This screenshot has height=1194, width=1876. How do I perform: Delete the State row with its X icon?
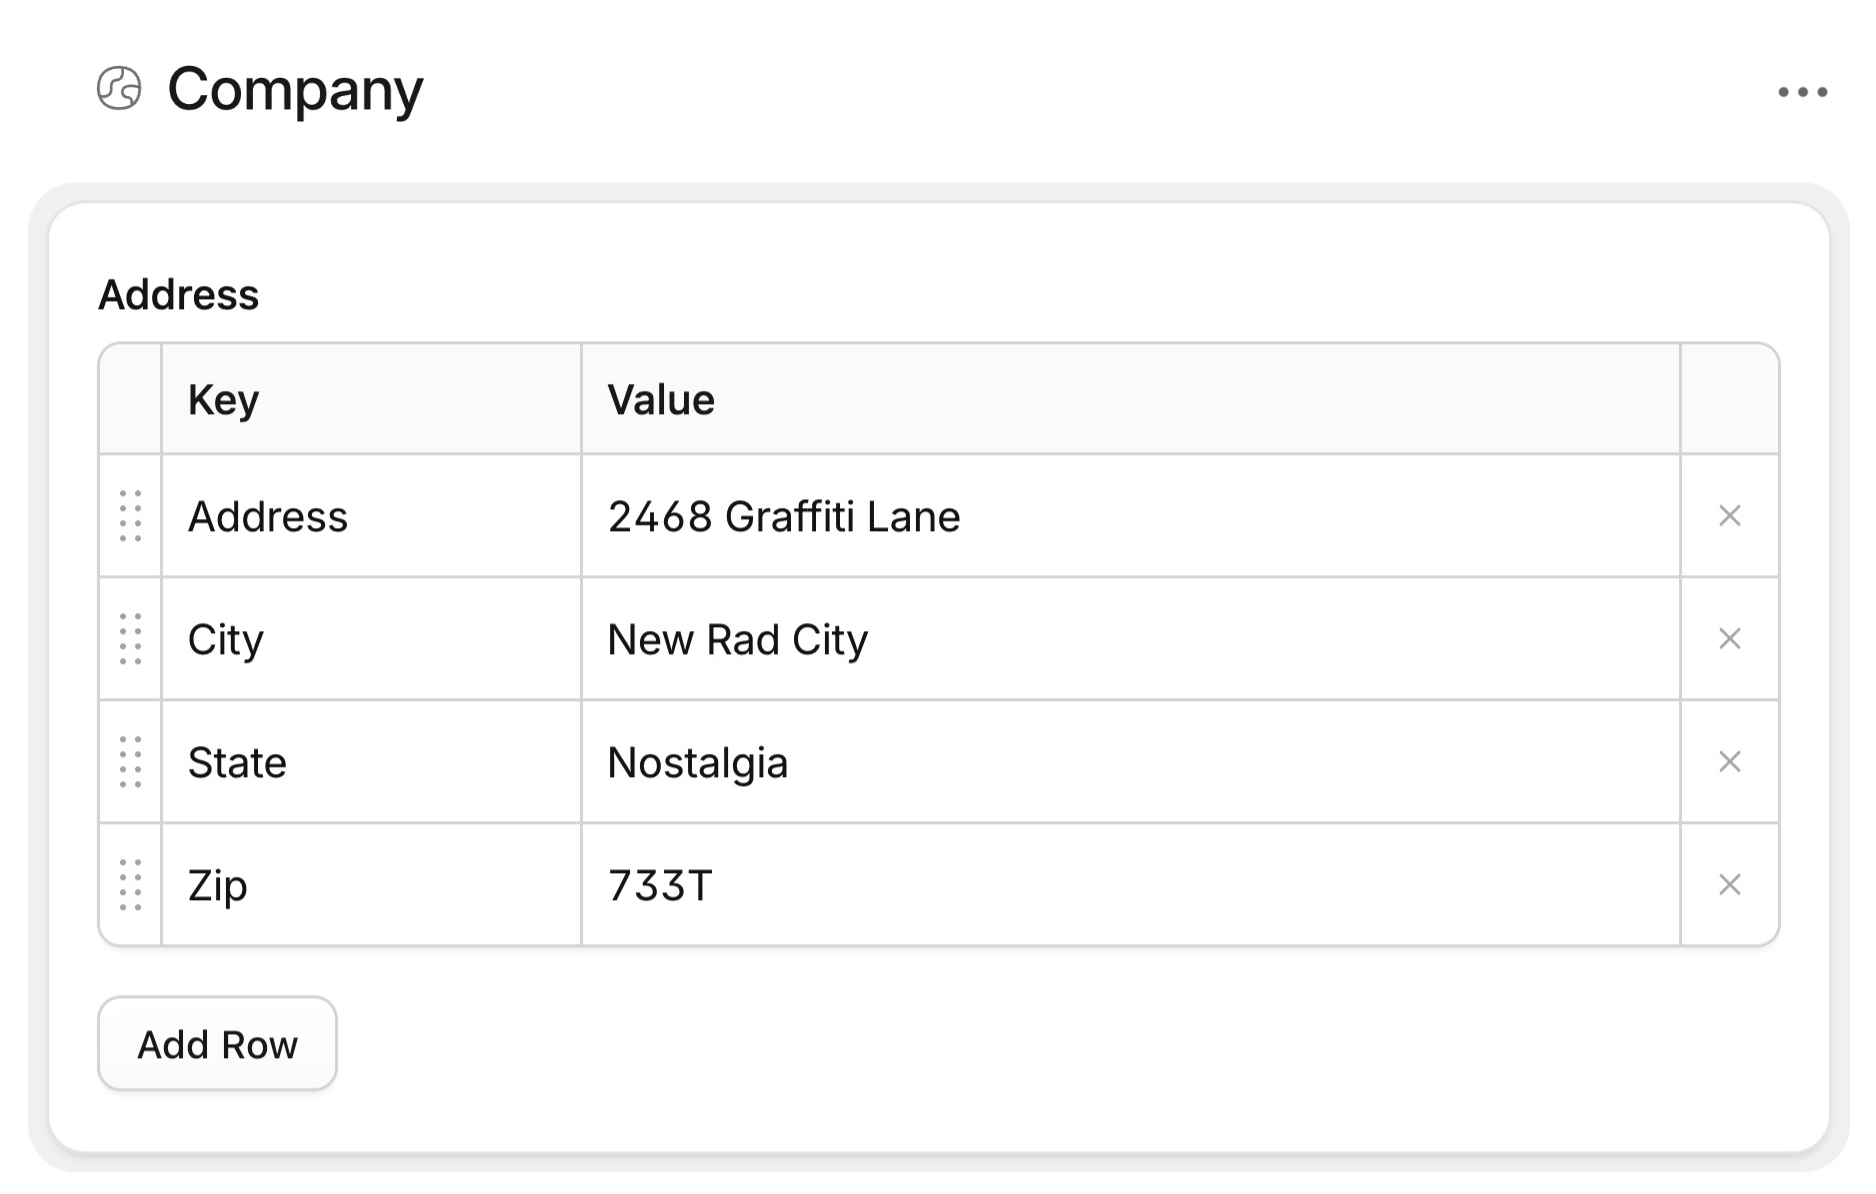1729,762
